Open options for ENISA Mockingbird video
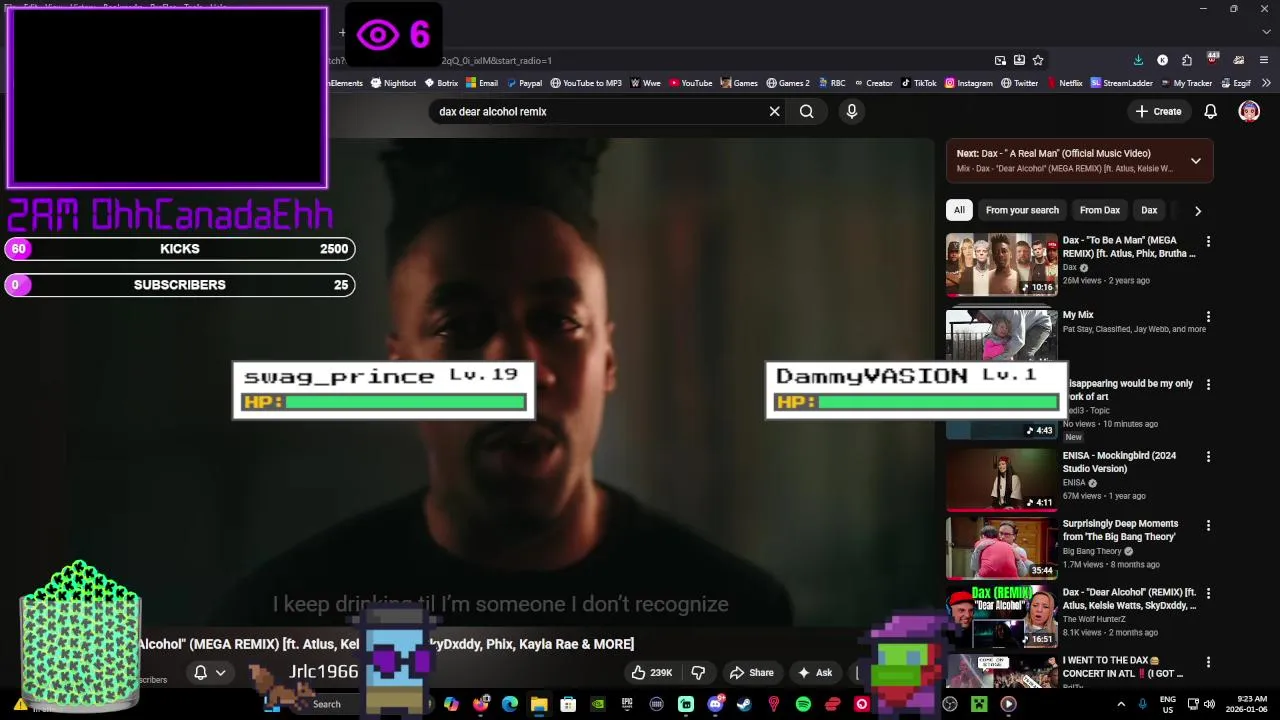Screen dimensions: 1280x720 click(x=1208, y=457)
